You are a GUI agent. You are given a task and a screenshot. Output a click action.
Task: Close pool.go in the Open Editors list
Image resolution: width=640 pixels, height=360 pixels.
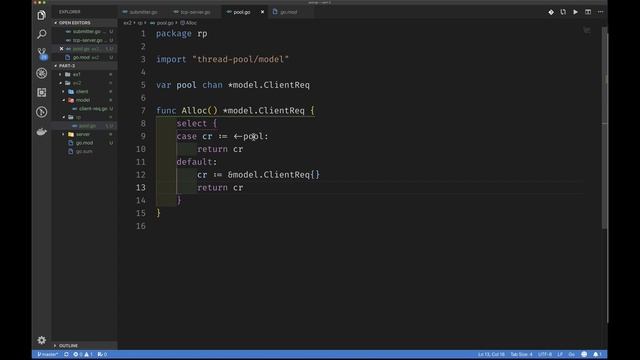pyautogui.click(x=62, y=49)
